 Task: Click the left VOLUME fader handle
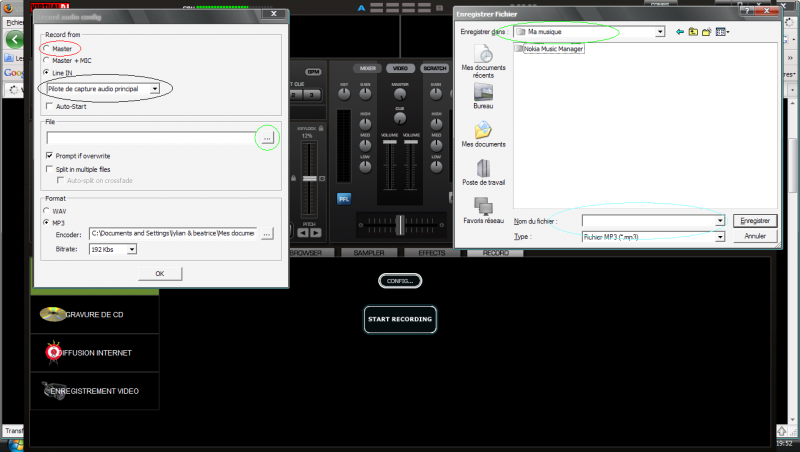click(x=390, y=142)
